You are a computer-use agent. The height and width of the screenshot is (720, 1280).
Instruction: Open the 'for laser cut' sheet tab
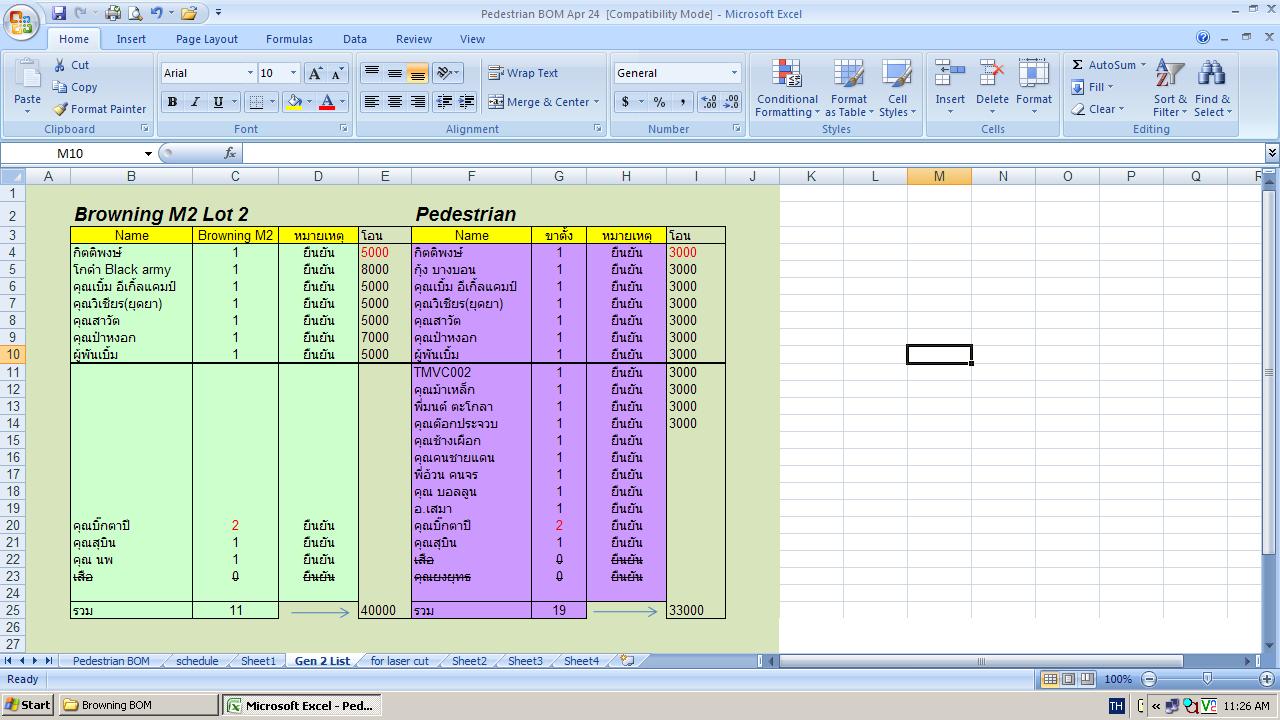pos(399,661)
